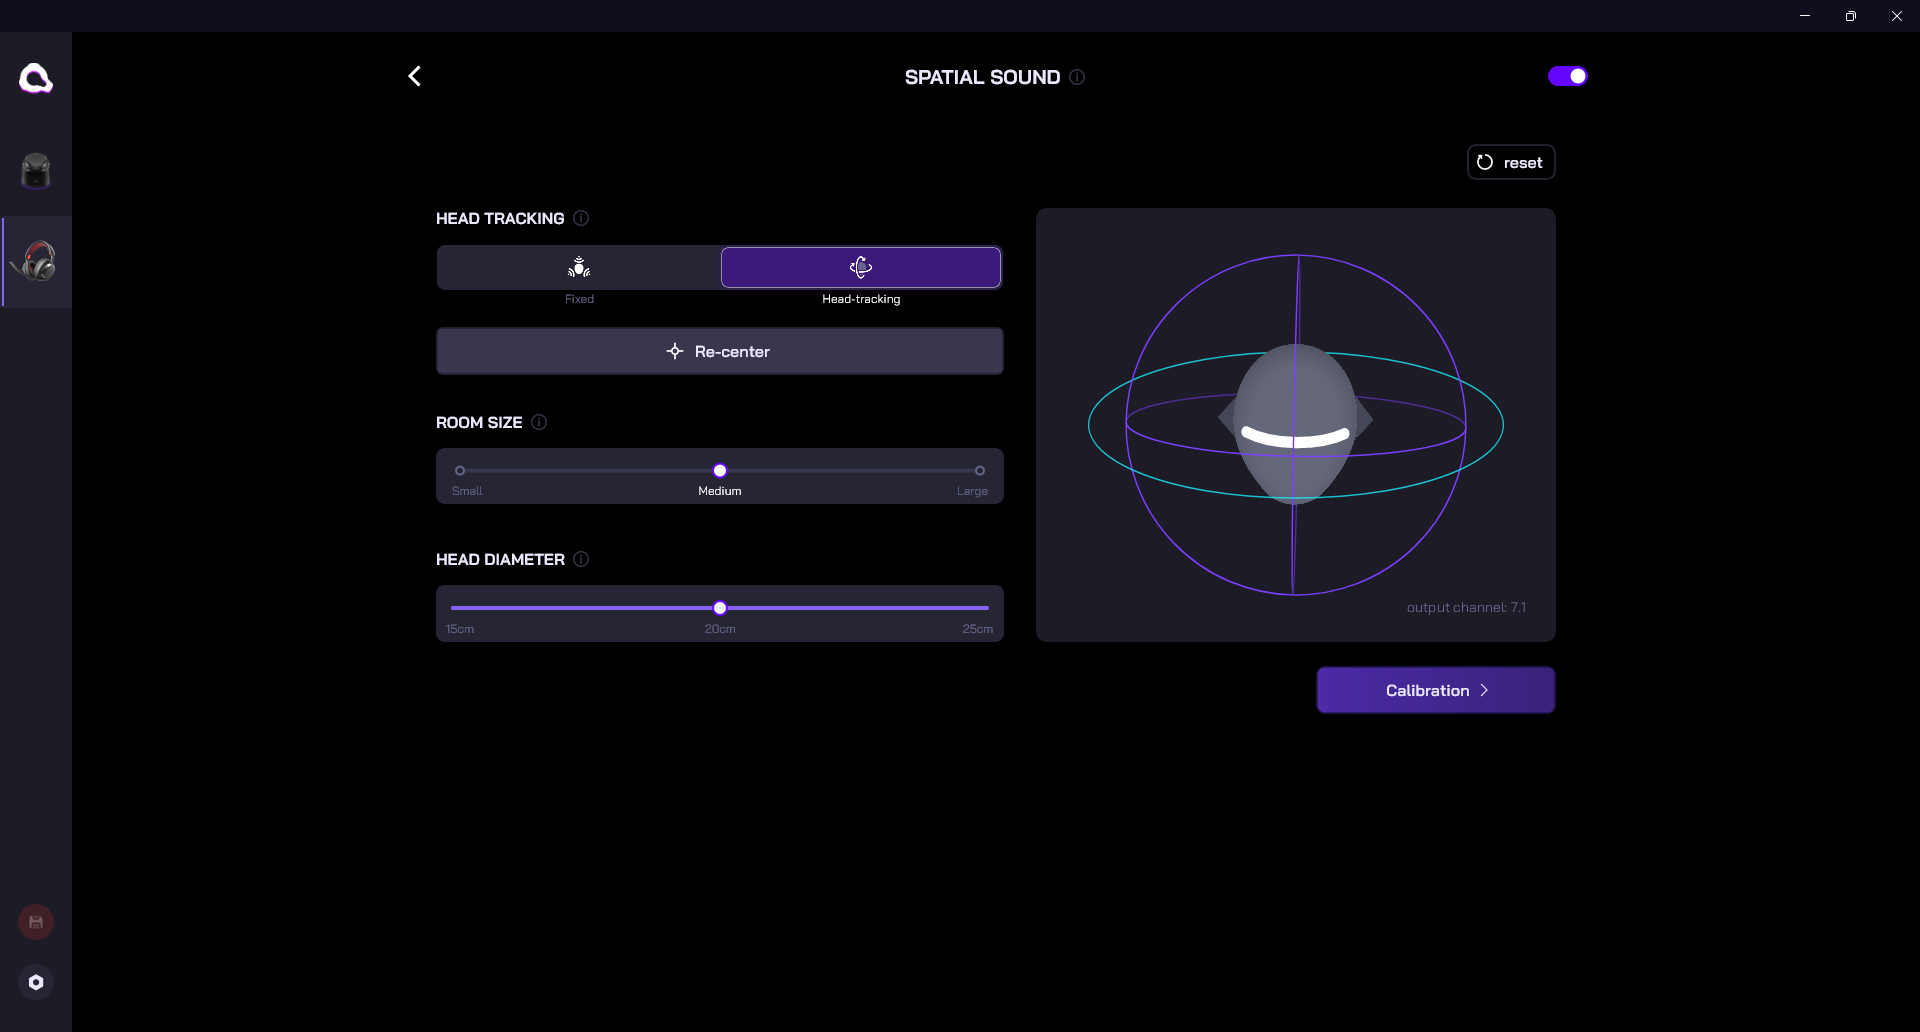Switch head tracking to Fixed mode

click(x=579, y=267)
